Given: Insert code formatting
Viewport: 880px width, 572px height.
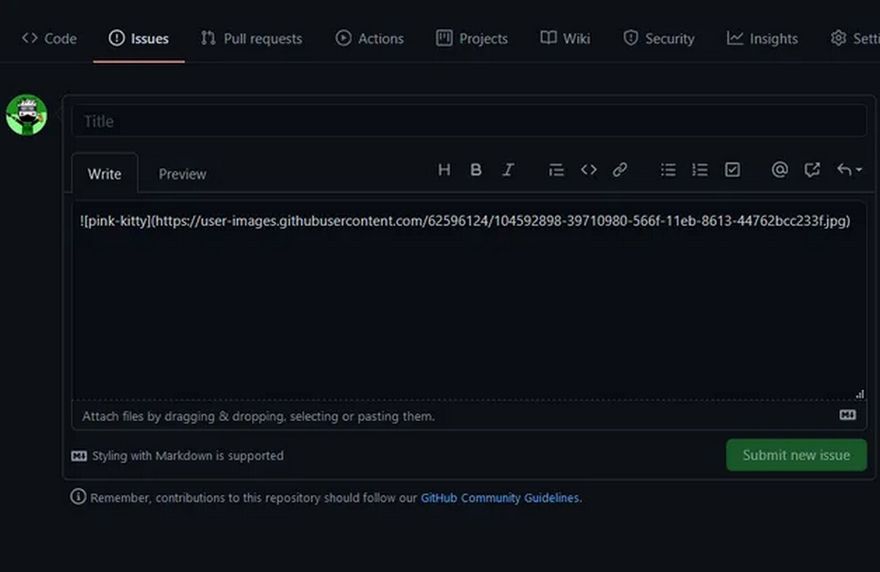Looking at the screenshot, I should tap(588, 170).
